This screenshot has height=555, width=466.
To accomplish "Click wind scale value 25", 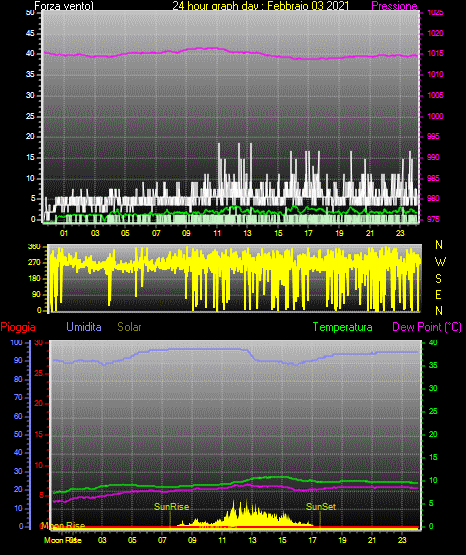I will point(30,116).
